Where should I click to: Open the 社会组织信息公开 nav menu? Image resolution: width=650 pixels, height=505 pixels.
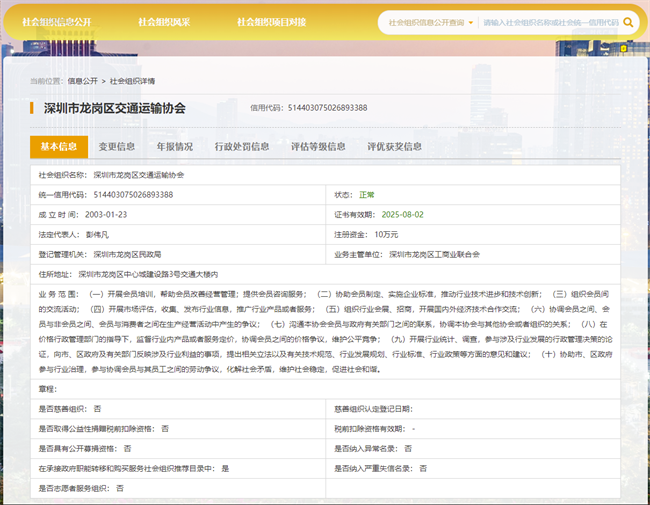coord(56,22)
